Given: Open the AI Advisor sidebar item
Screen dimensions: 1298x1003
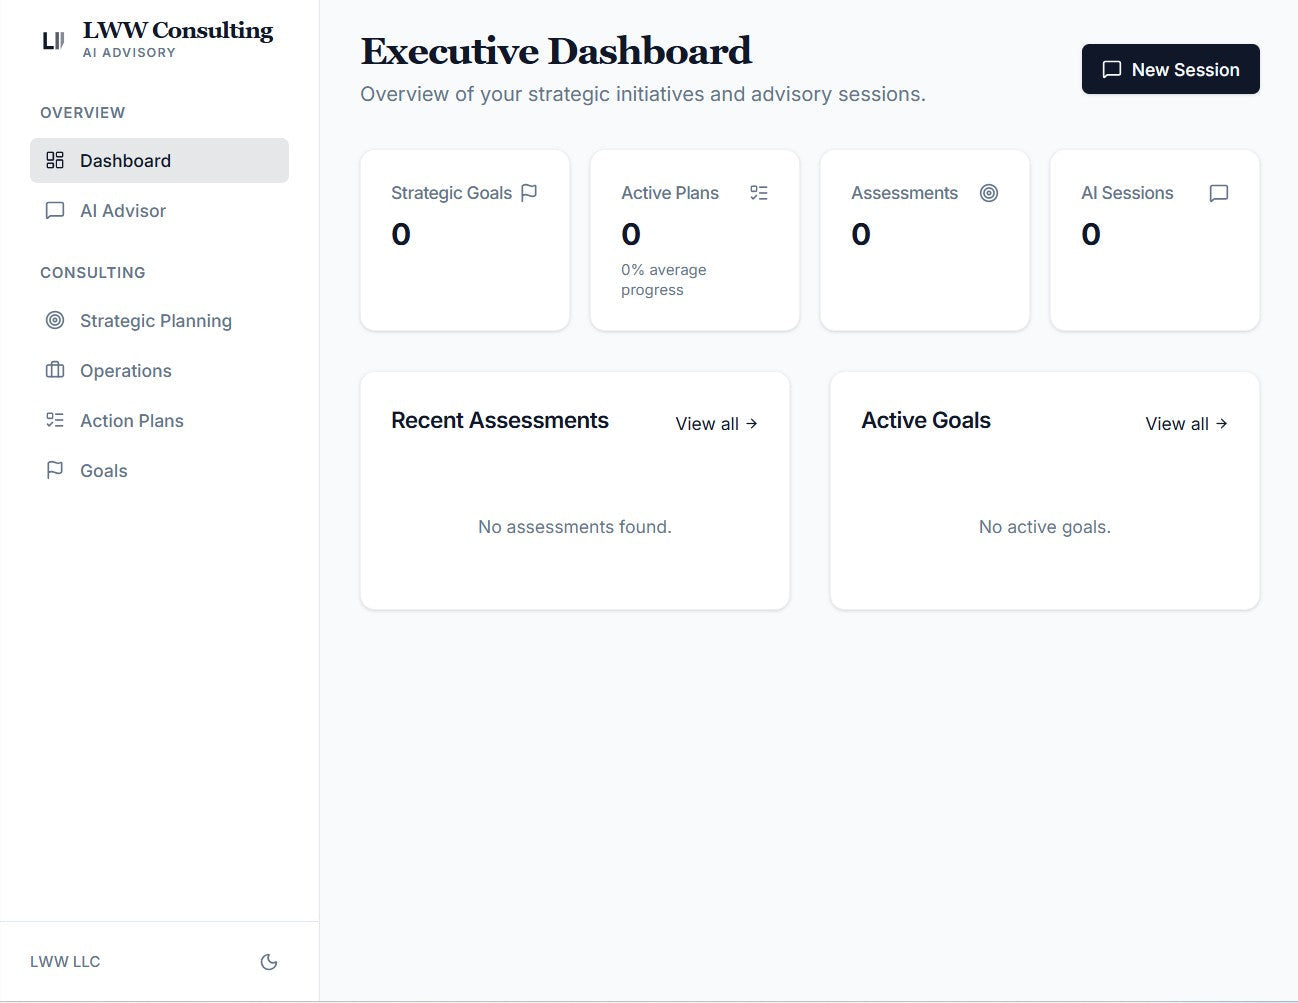Looking at the screenshot, I should click(122, 210).
